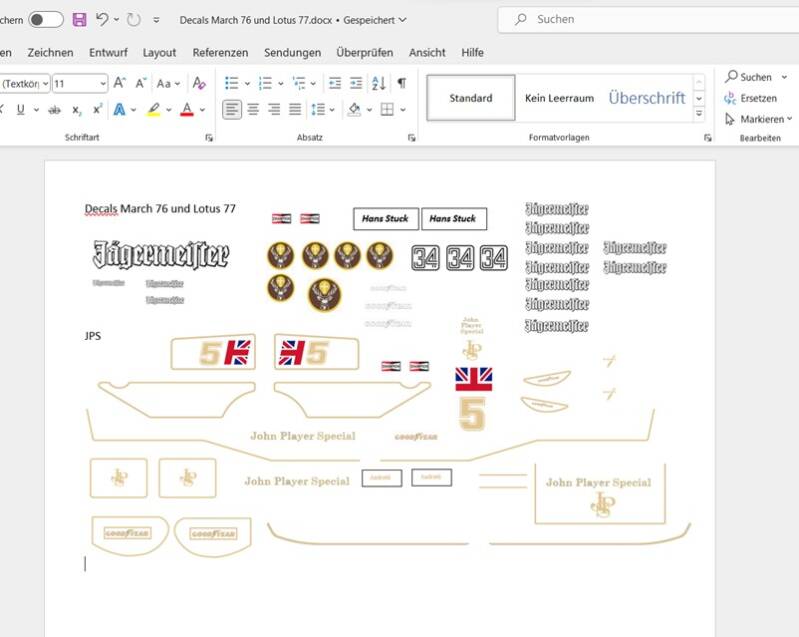
Task: Decrease the font size
Action: tap(141, 83)
